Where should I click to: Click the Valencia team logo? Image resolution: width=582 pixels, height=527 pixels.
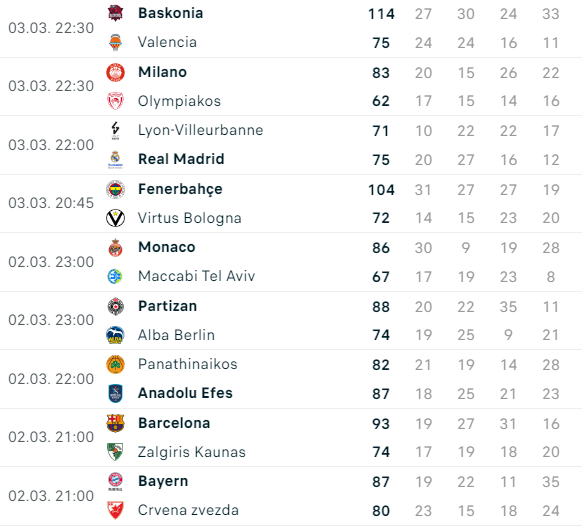[115, 42]
